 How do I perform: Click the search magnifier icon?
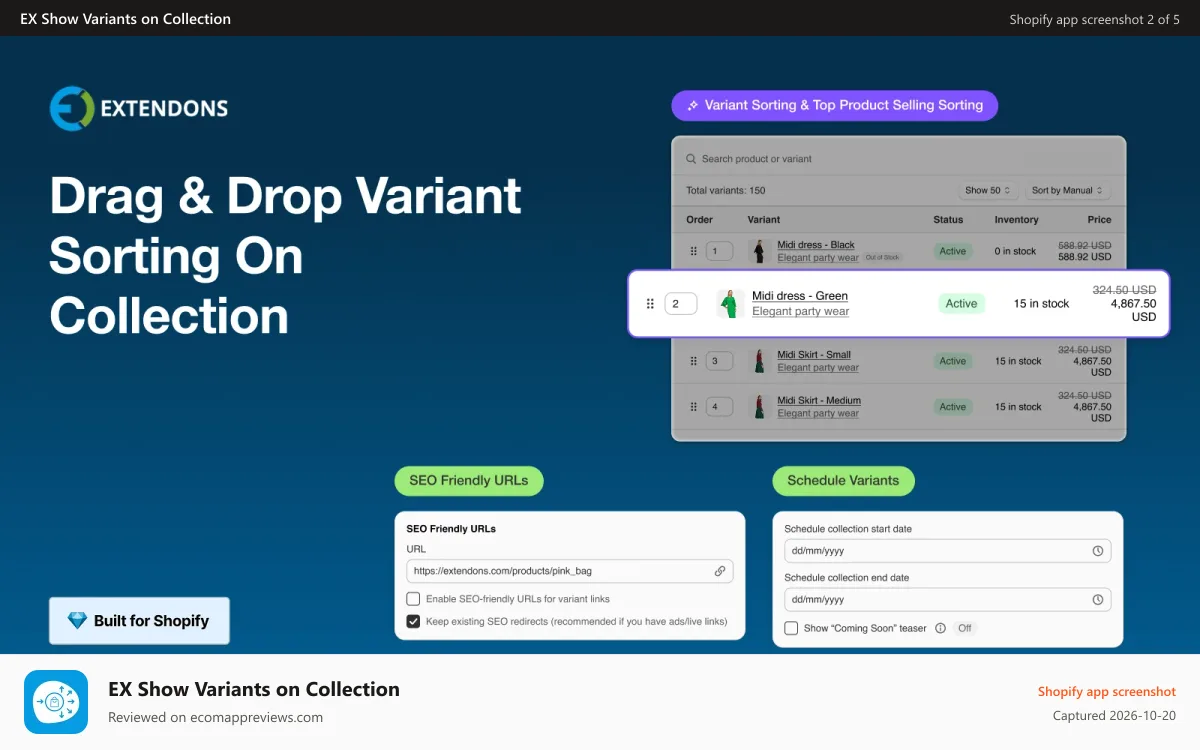click(x=691, y=158)
